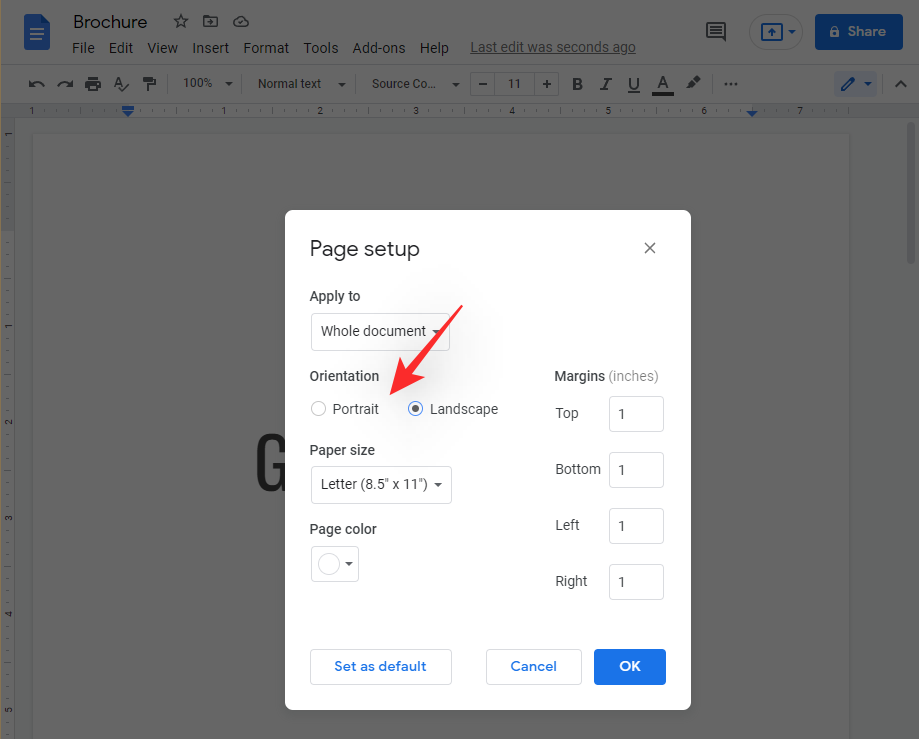Toggle bold text formatting
Screen dimensions: 919x739
[x=577, y=84]
